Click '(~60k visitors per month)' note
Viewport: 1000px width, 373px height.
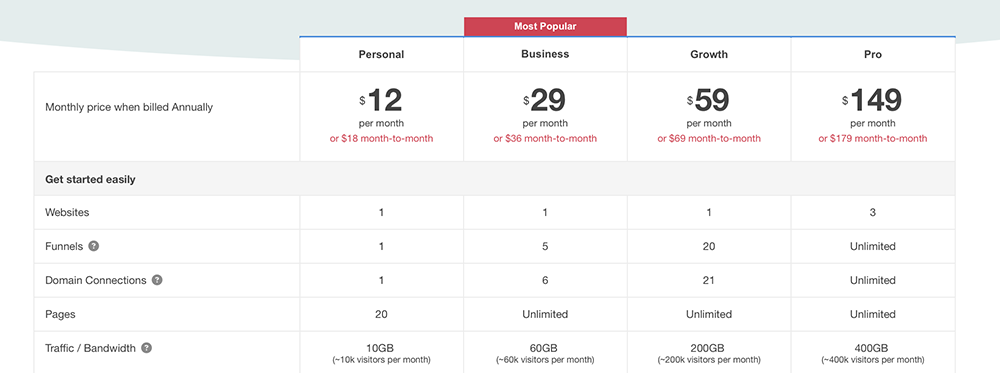coord(545,360)
